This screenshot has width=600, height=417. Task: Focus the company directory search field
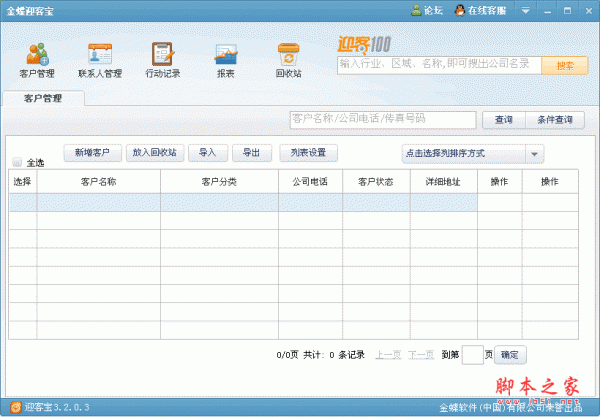click(x=439, y=65)
